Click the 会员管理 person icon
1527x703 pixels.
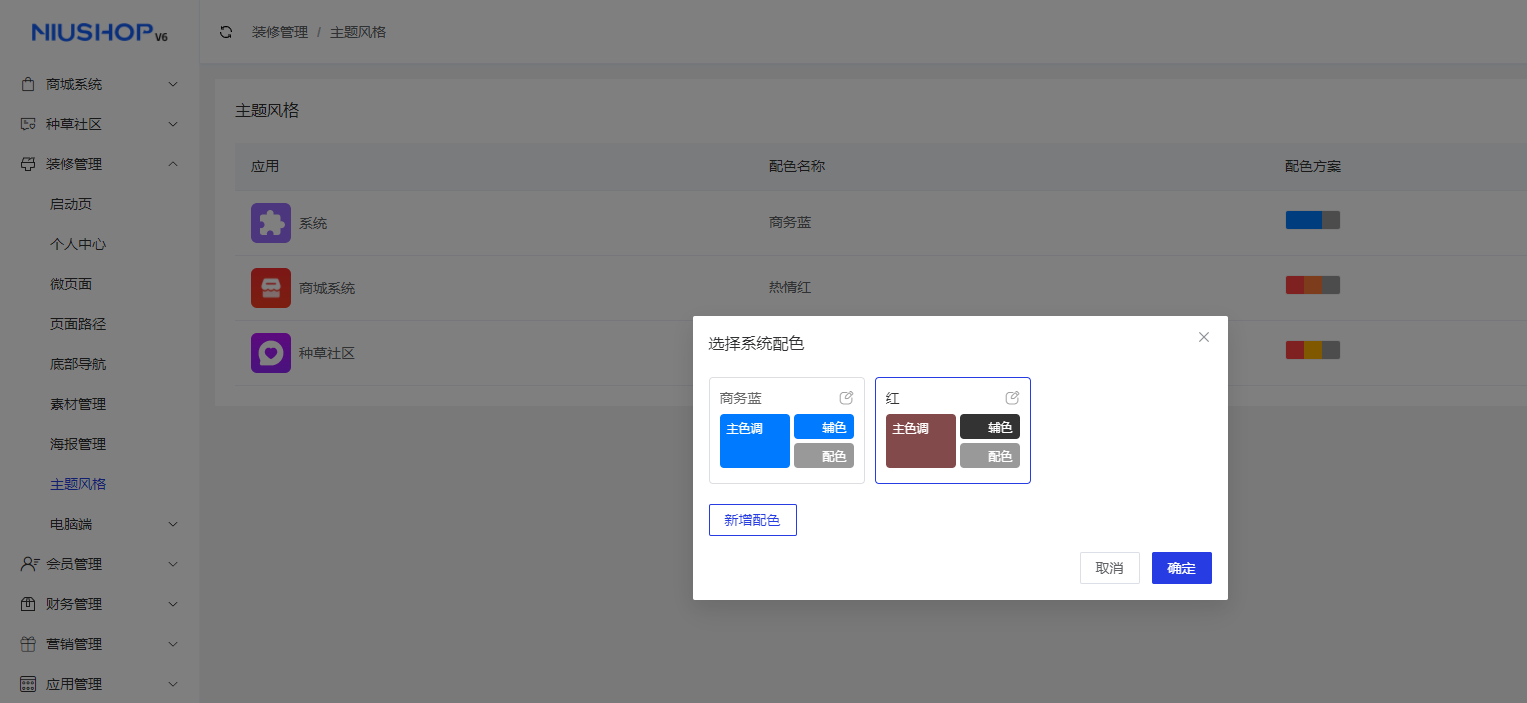[29, 564]
